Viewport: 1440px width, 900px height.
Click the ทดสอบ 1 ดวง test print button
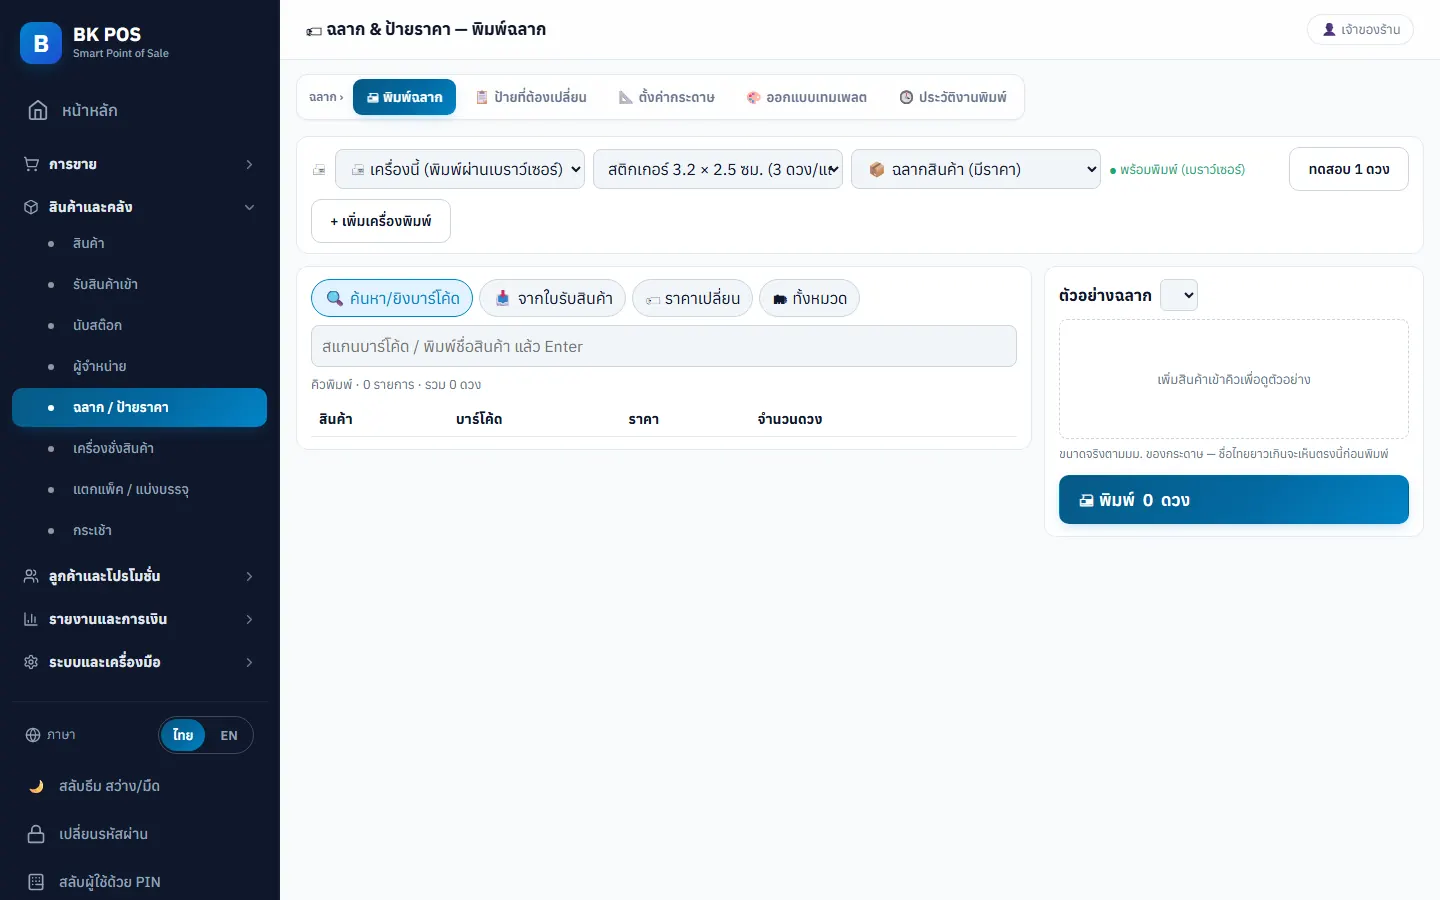pos(1349,169)
